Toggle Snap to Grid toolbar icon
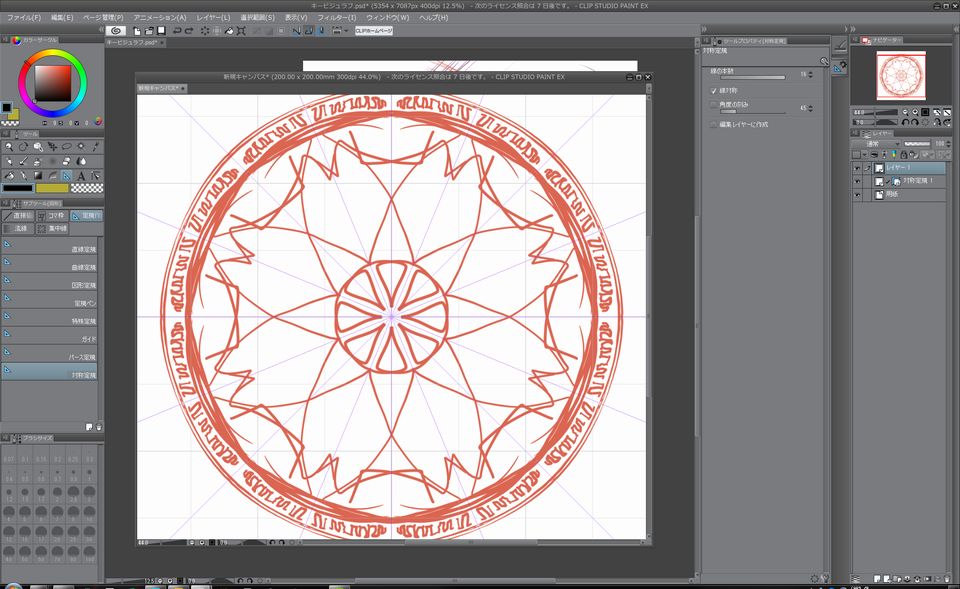The height and width of the screenshot is (589, 960). point(321,31)
